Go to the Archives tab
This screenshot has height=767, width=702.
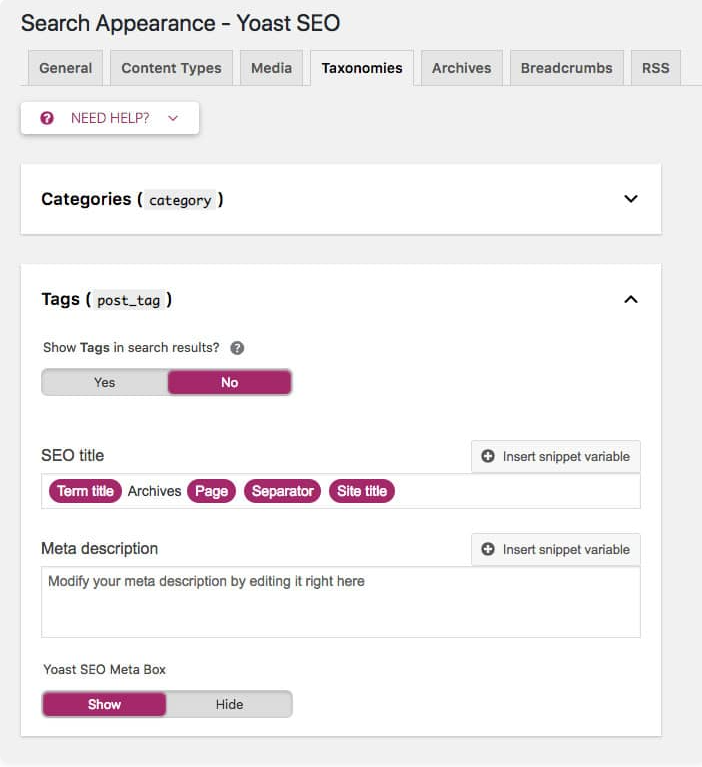(461, 68)
